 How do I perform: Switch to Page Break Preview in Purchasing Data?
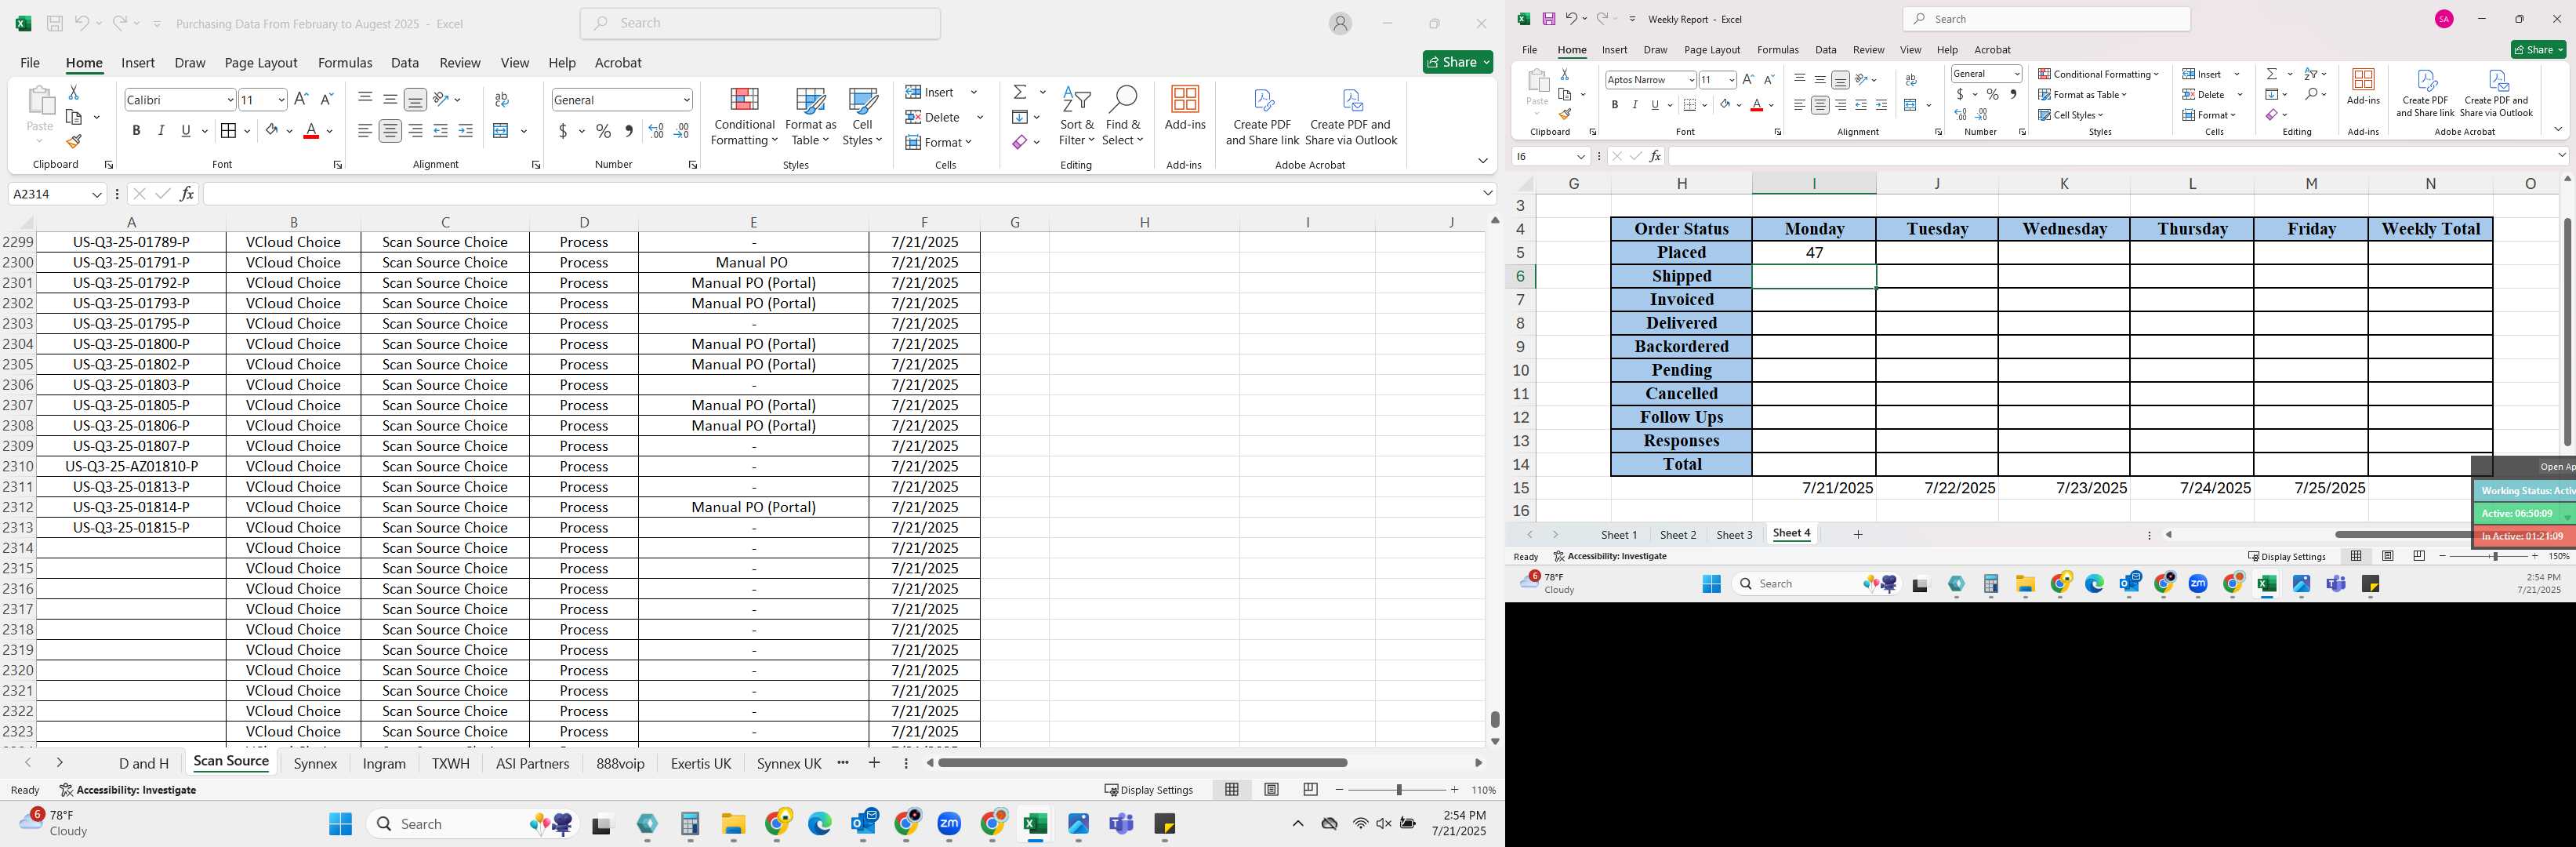(x=1310, y=790)
